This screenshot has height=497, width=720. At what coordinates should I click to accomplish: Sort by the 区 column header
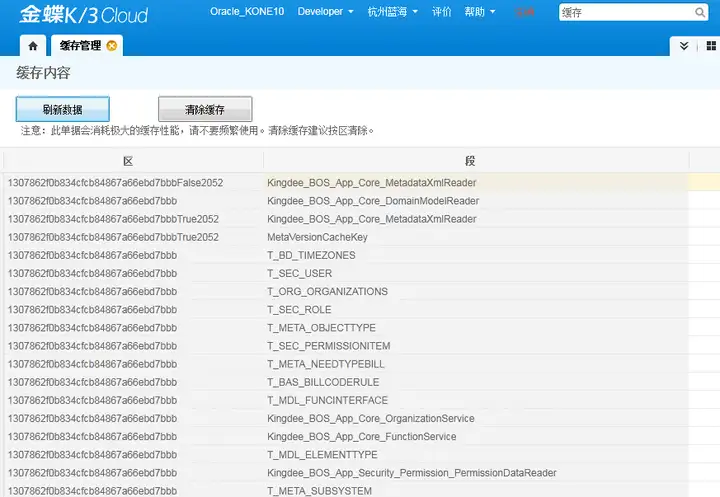pos(128,161)
